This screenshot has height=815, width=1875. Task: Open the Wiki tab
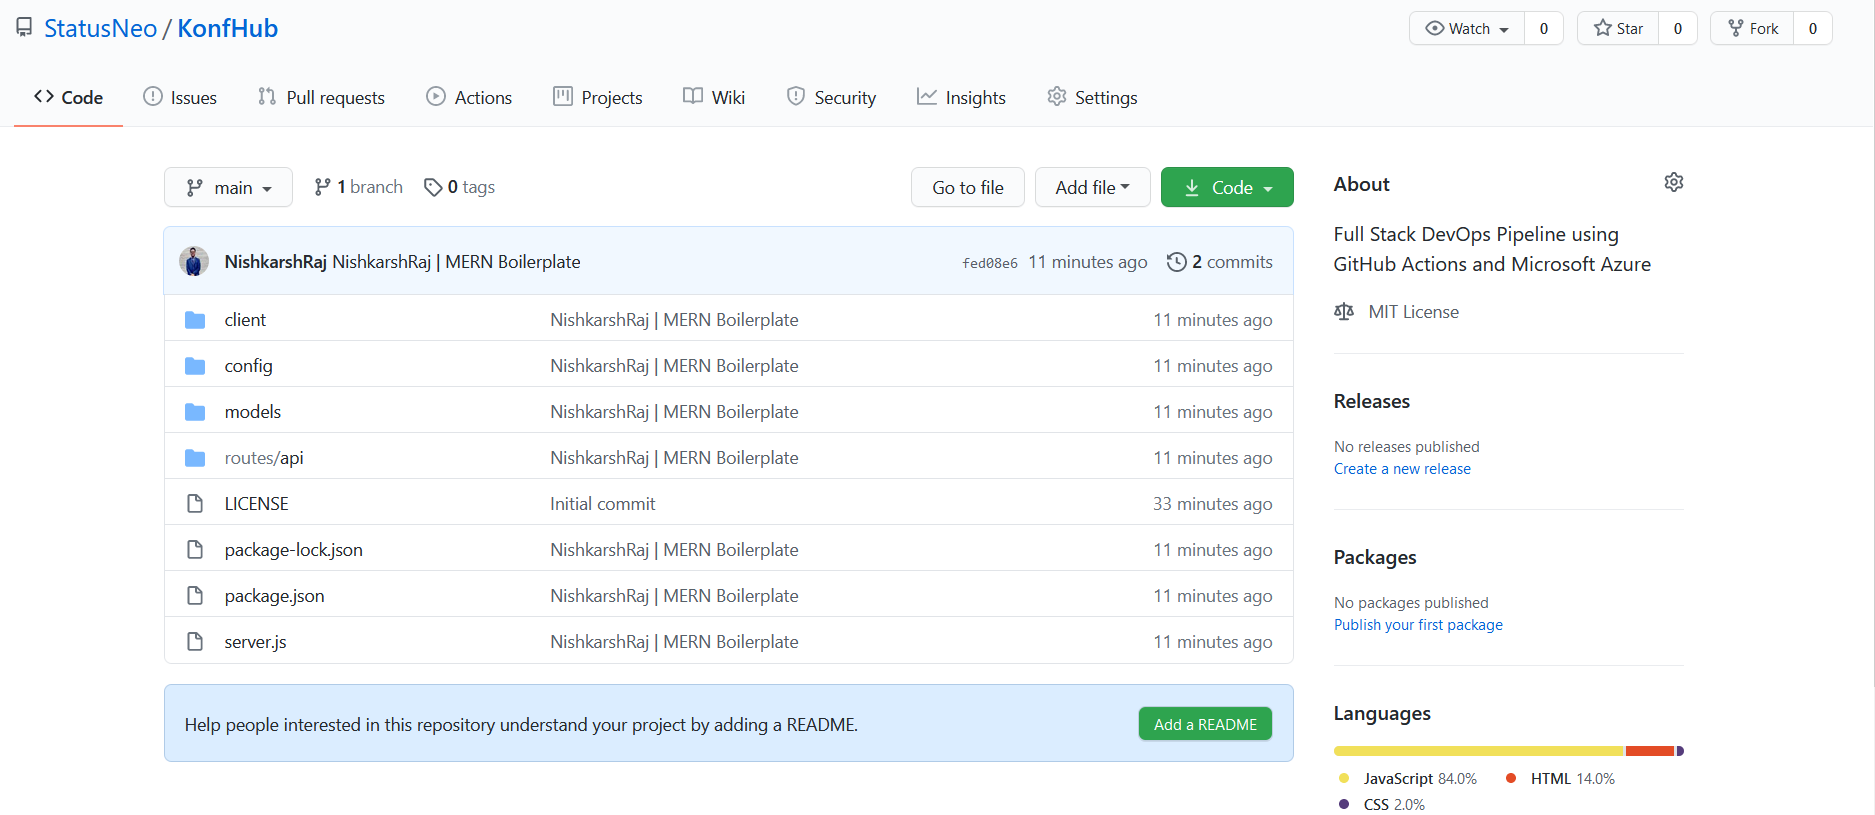tap(714, 97)
